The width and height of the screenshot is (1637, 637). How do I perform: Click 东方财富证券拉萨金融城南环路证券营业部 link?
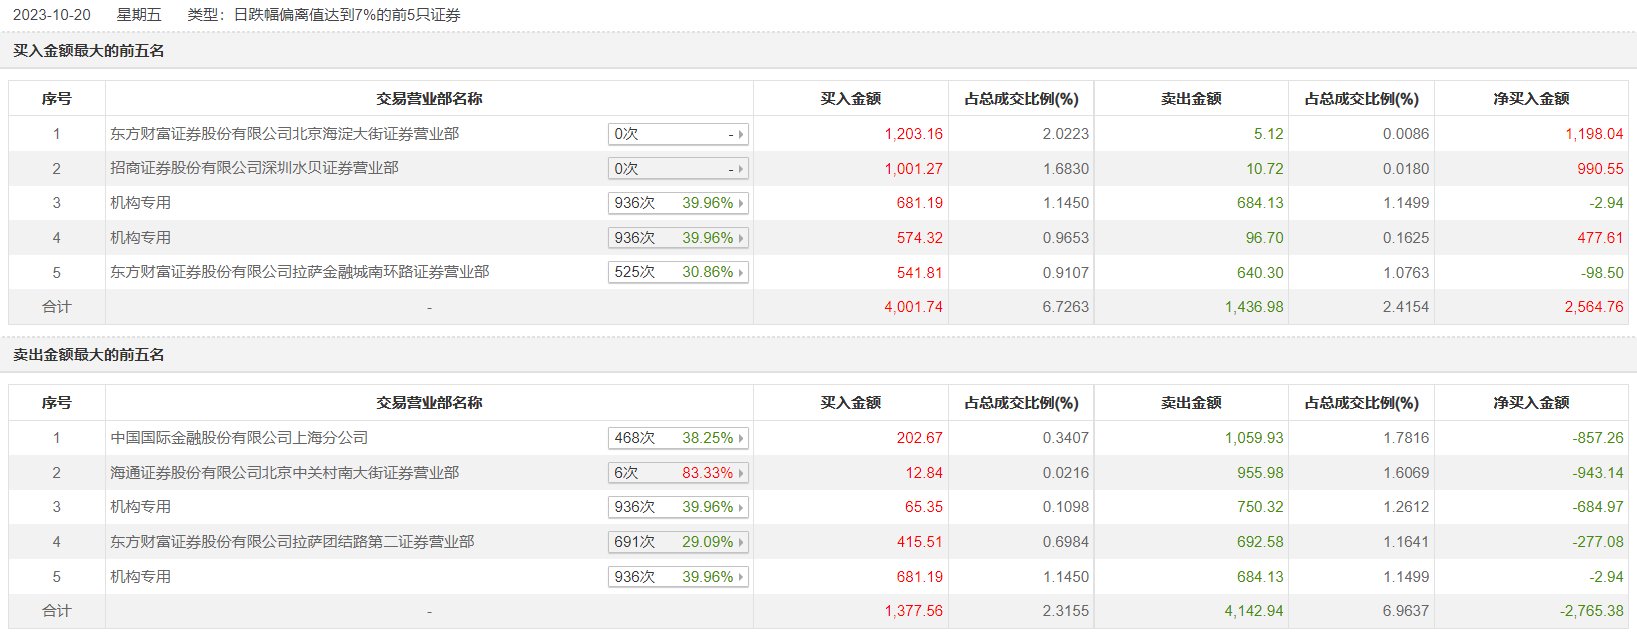point(299,272)
